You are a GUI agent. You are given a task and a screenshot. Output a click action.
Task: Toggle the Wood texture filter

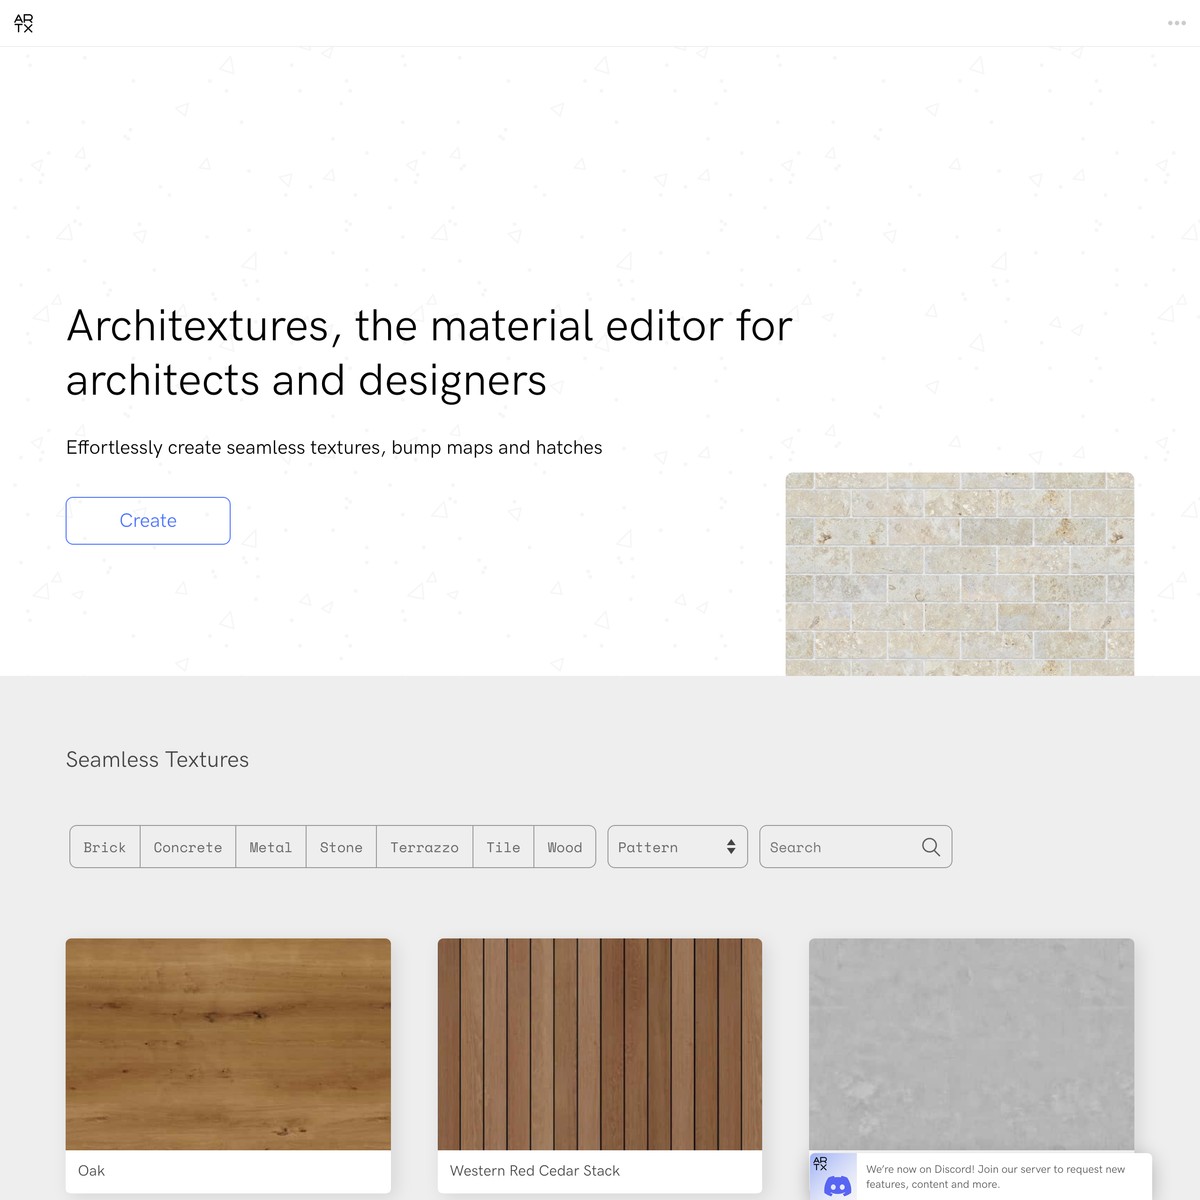pyautogui.click(x=564, y=846)
